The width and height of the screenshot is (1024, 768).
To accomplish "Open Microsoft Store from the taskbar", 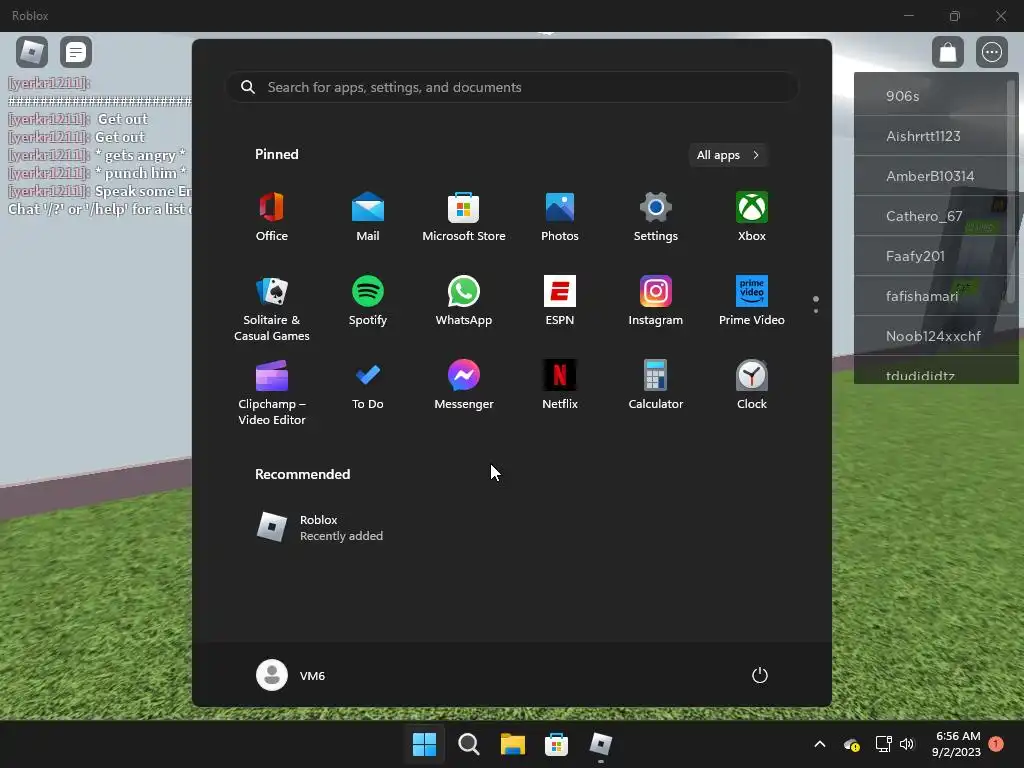I will coord(556,744).
